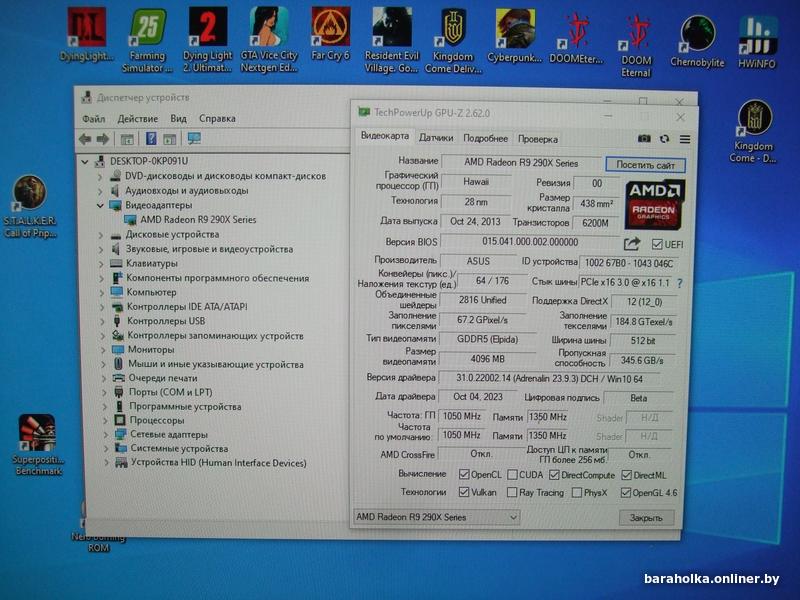Open Kingdom Come Deliverance shortcut in top row
The height and width of the screenshot is (600, 800).
tap(453, 41)
